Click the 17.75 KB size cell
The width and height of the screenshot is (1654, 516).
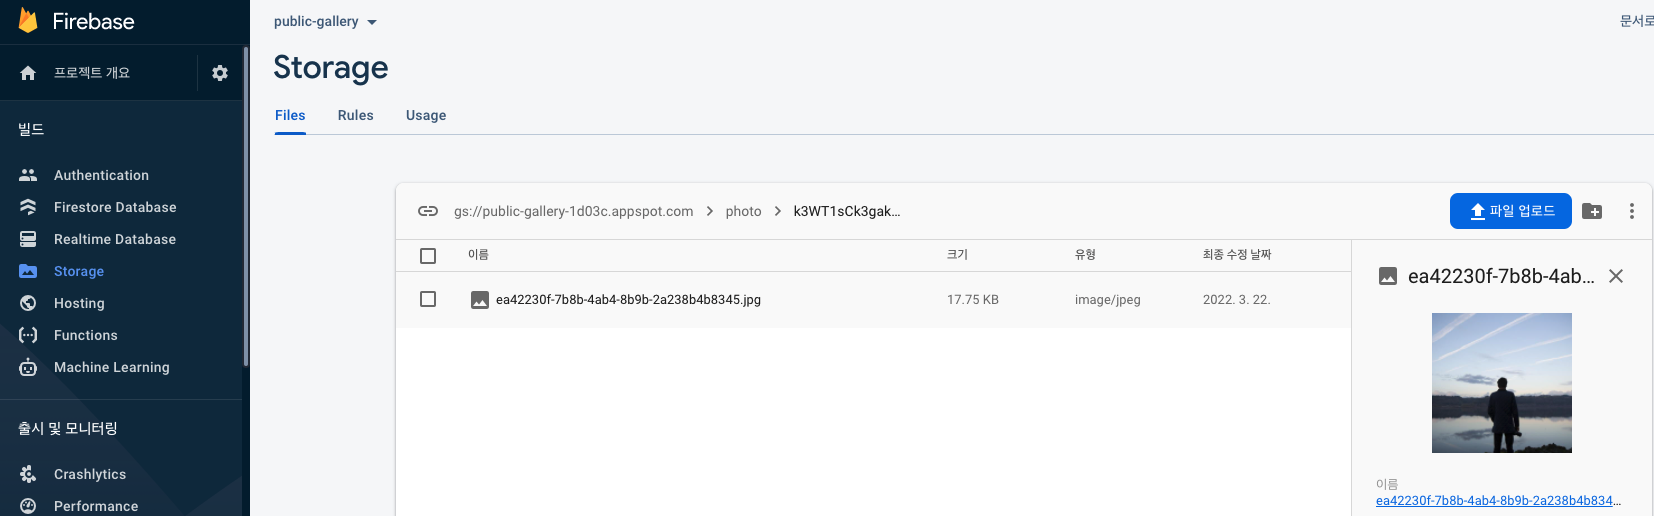pos(973,300)
